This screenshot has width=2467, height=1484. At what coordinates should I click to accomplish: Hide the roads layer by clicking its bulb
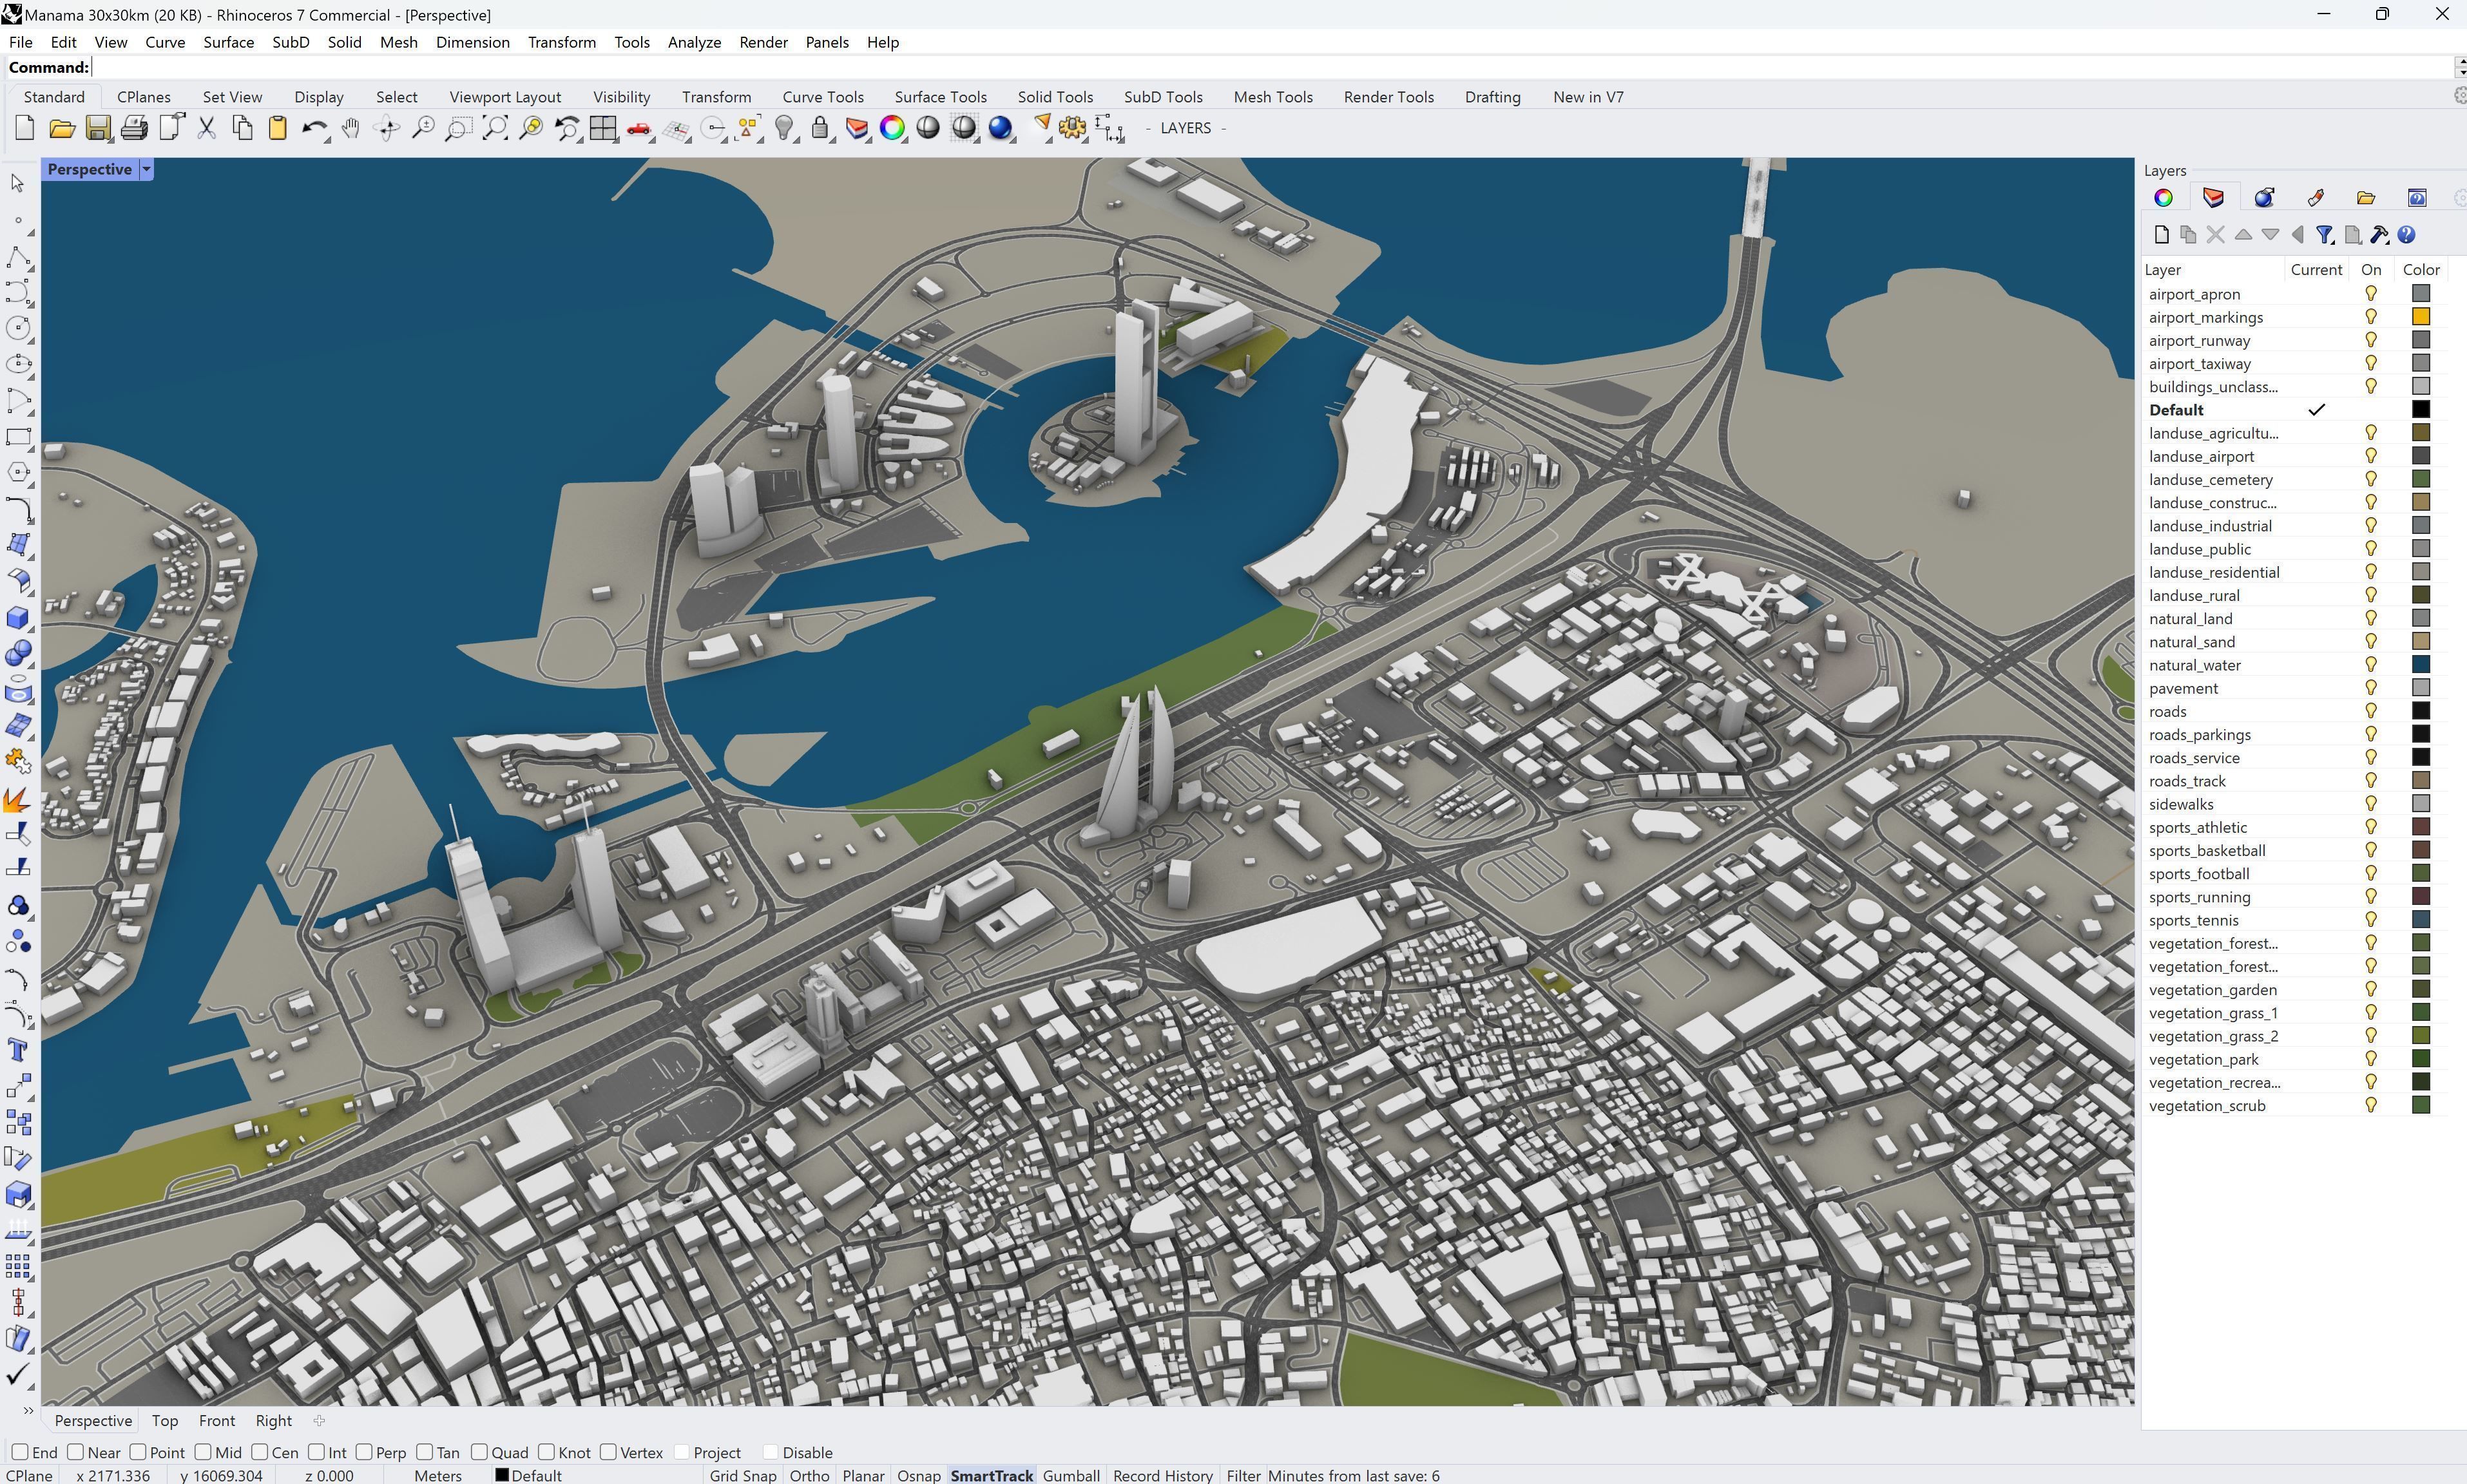point(2370,711)
